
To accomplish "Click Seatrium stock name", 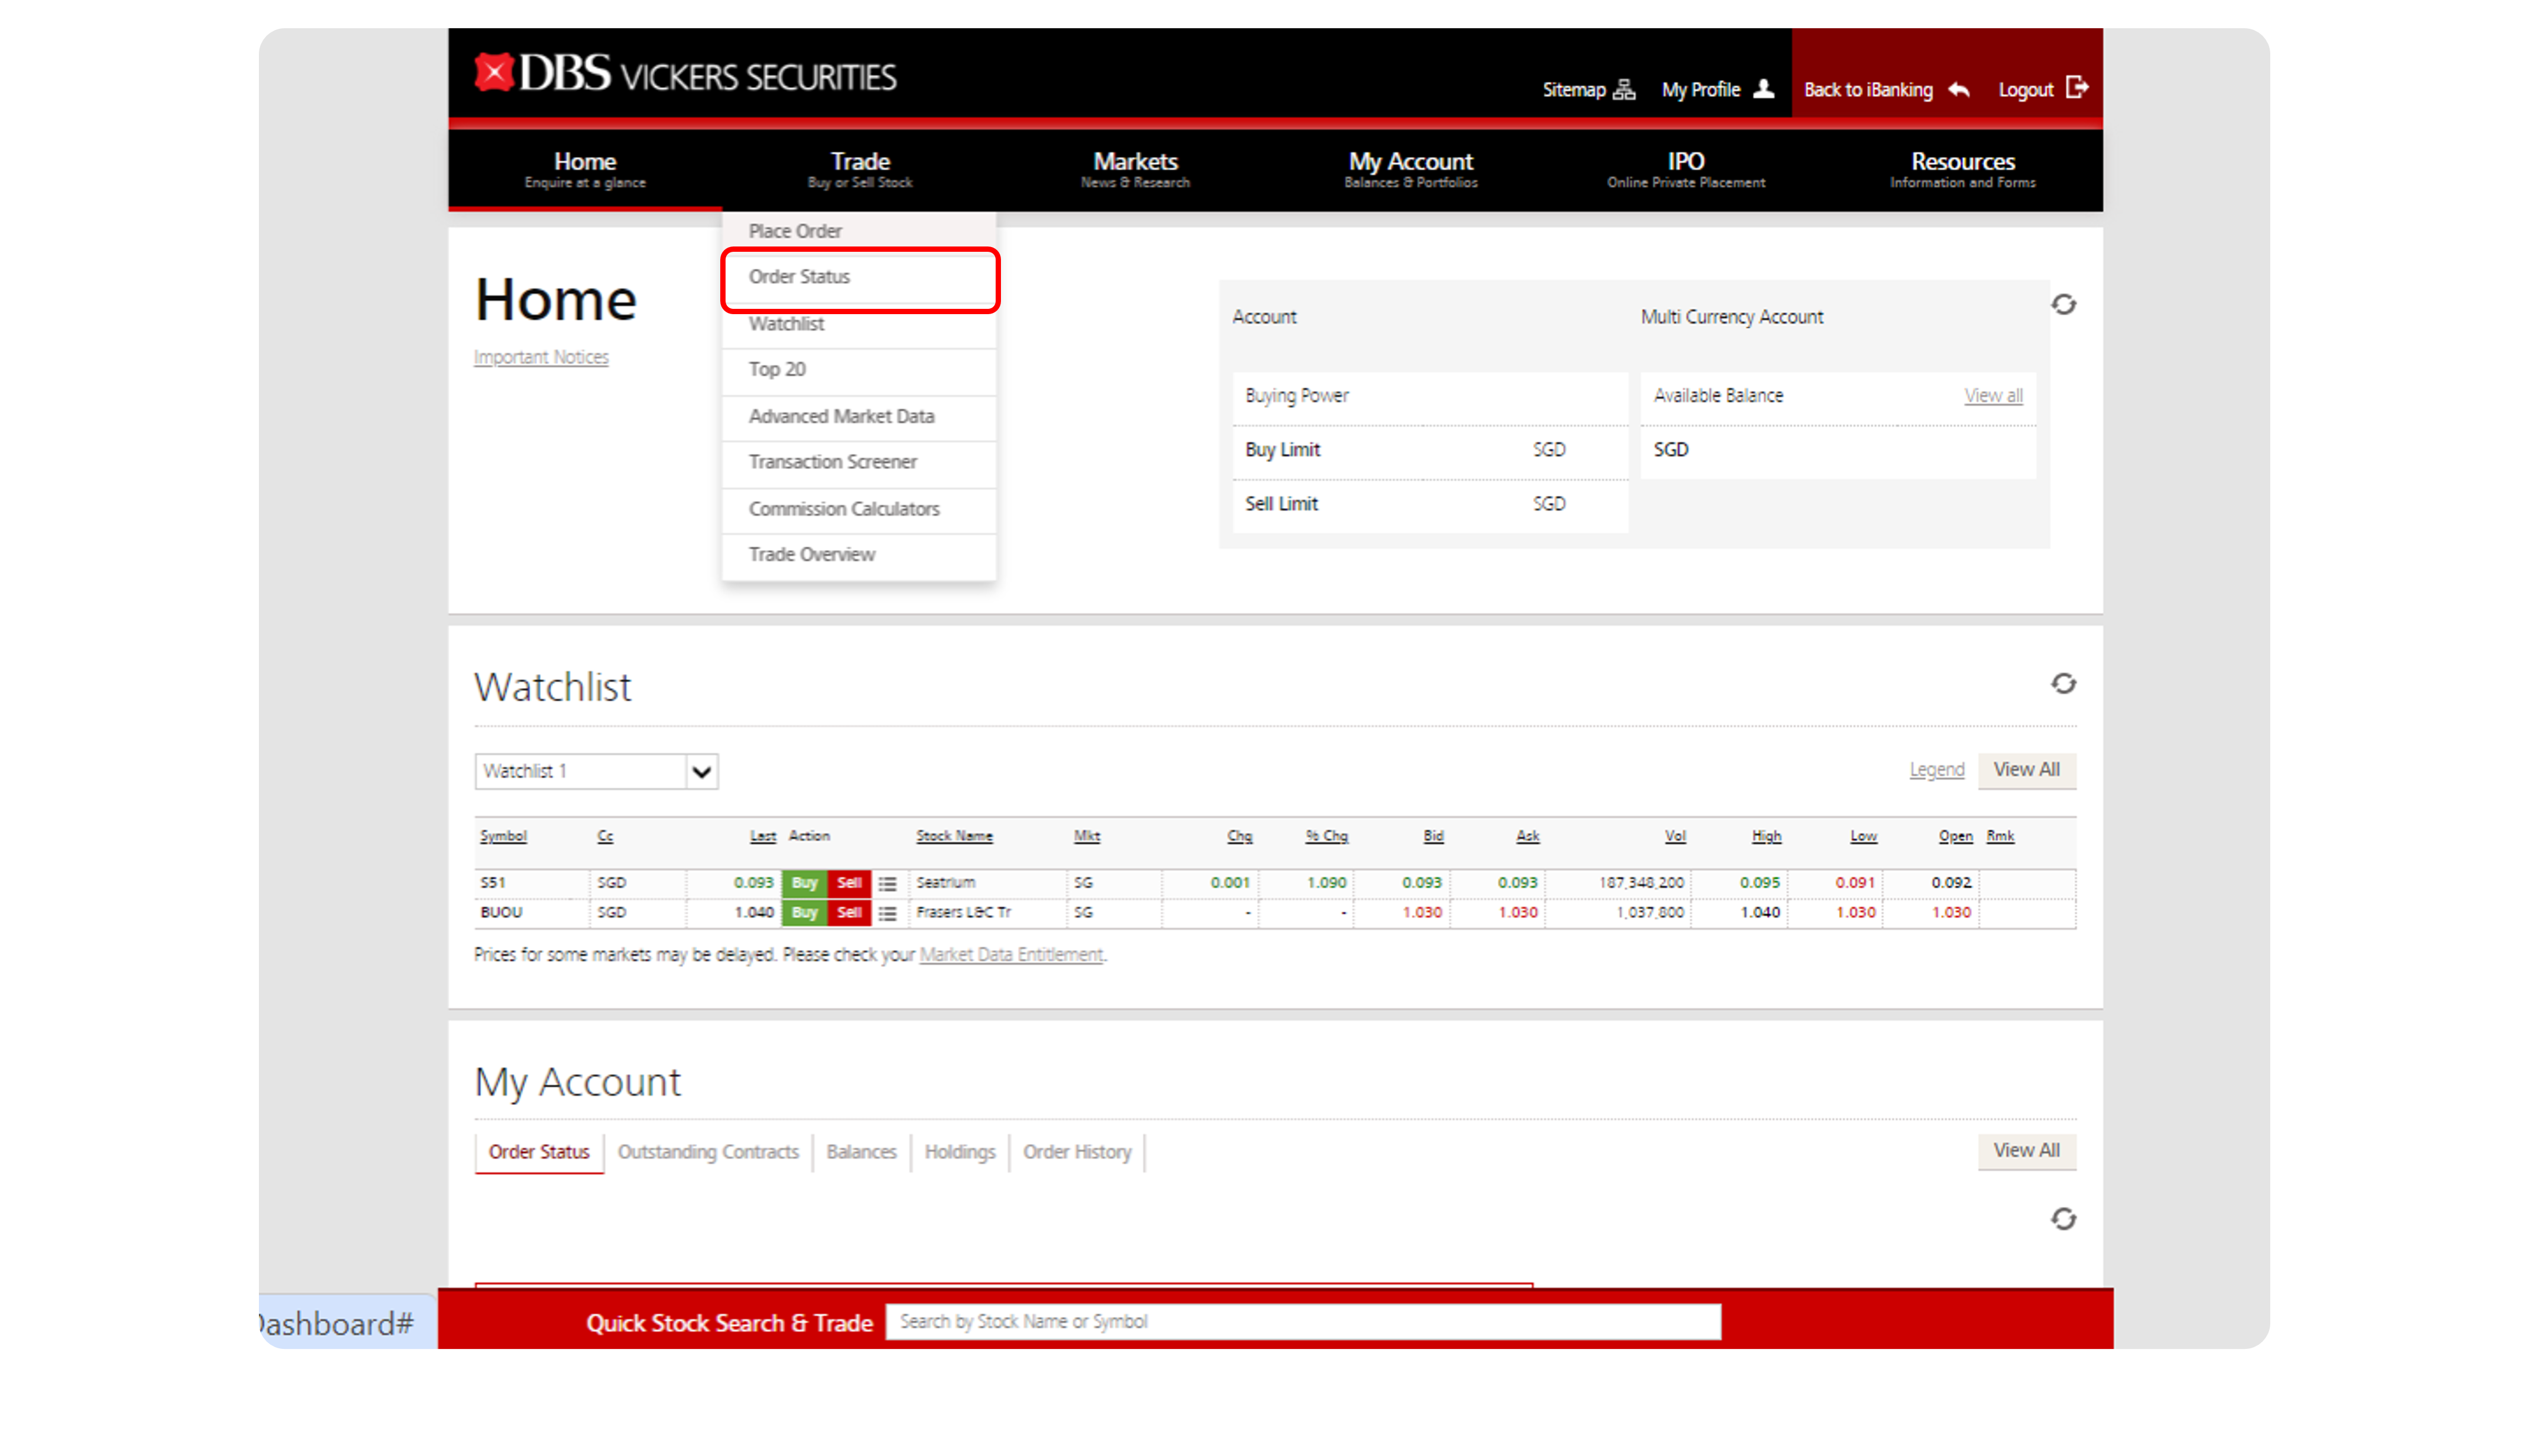I will (945, 883).
